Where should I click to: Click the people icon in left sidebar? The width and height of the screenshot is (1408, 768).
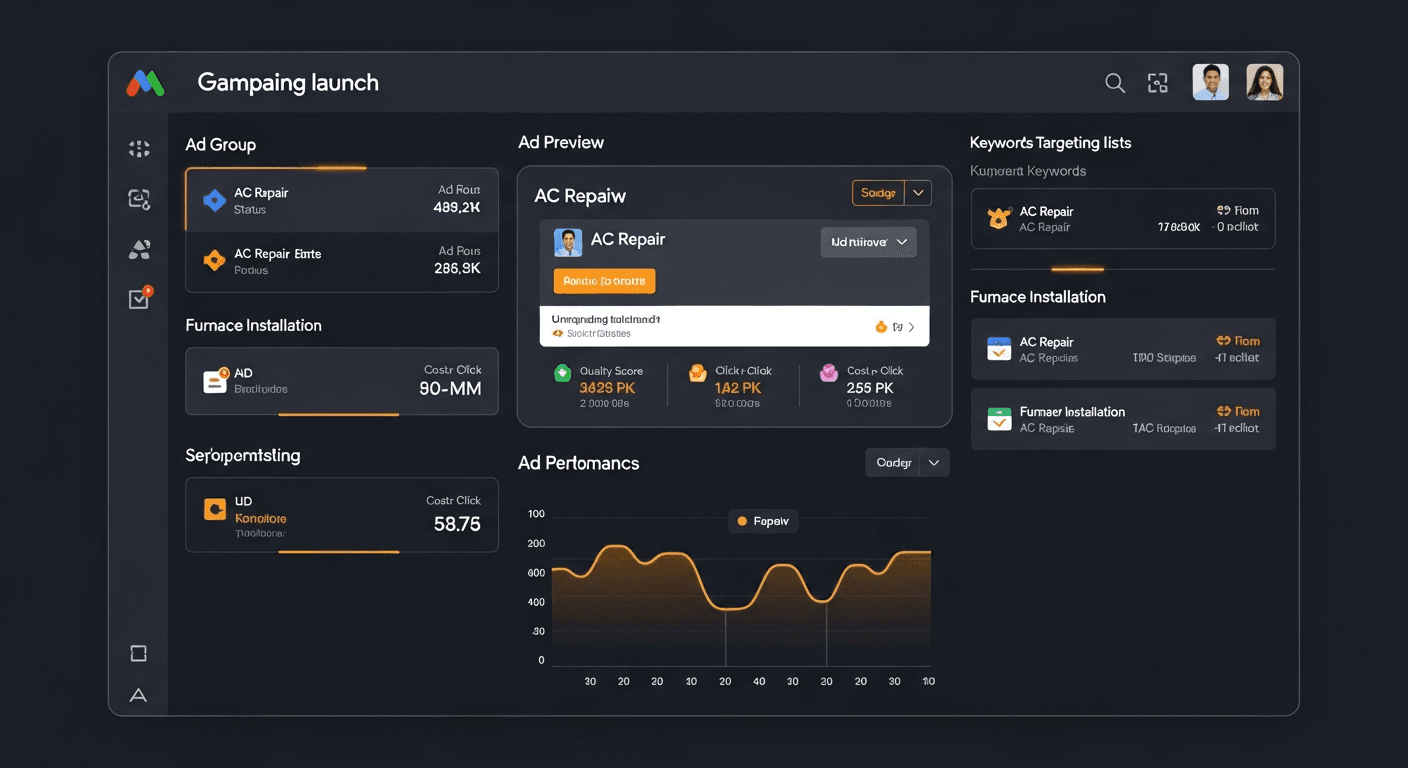pos(139,250)
